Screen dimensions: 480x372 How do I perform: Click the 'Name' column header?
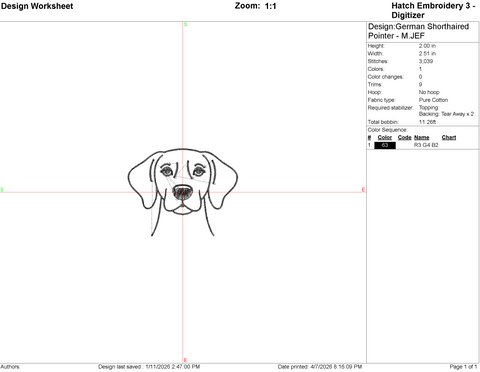(422, 137)
